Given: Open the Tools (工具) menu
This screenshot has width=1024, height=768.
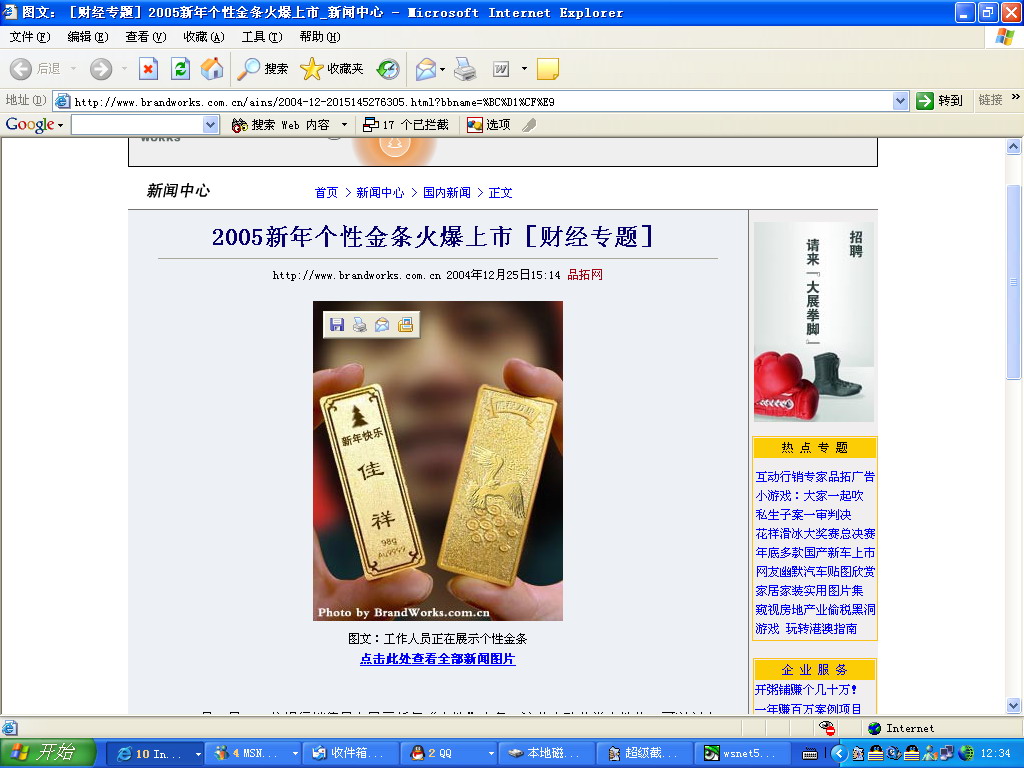Looking at the screenshot, I should [262, 37].
